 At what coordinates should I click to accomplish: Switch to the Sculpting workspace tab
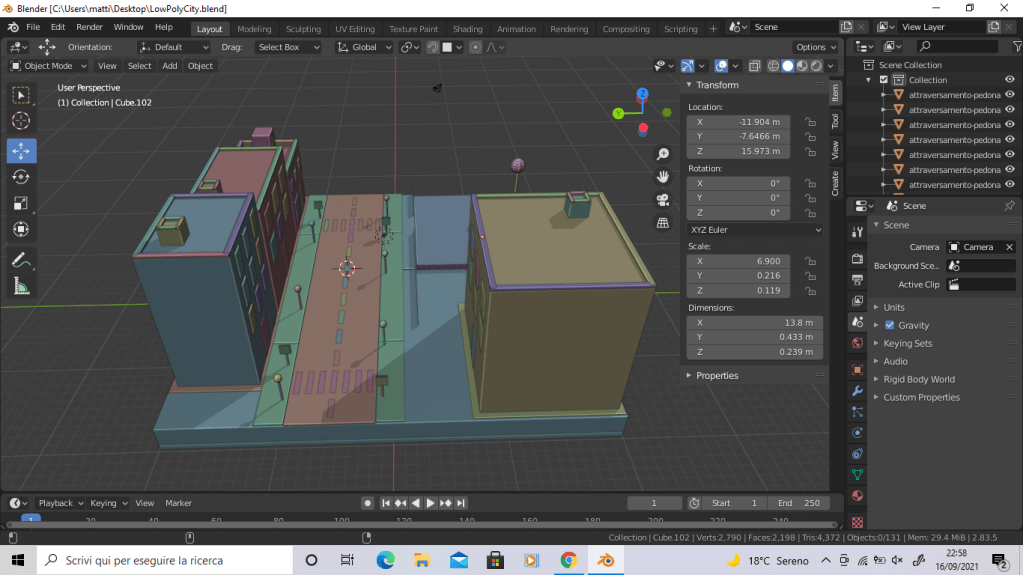point(303,29)
